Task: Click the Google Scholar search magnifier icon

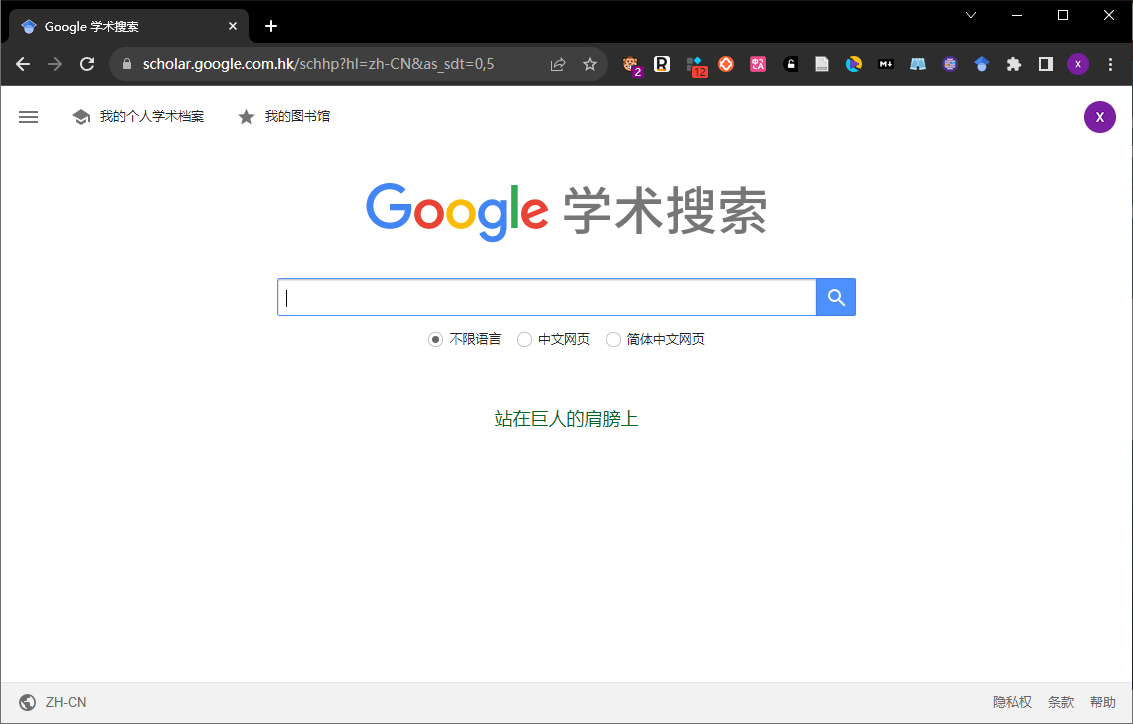Action: (x=835, y=297)
